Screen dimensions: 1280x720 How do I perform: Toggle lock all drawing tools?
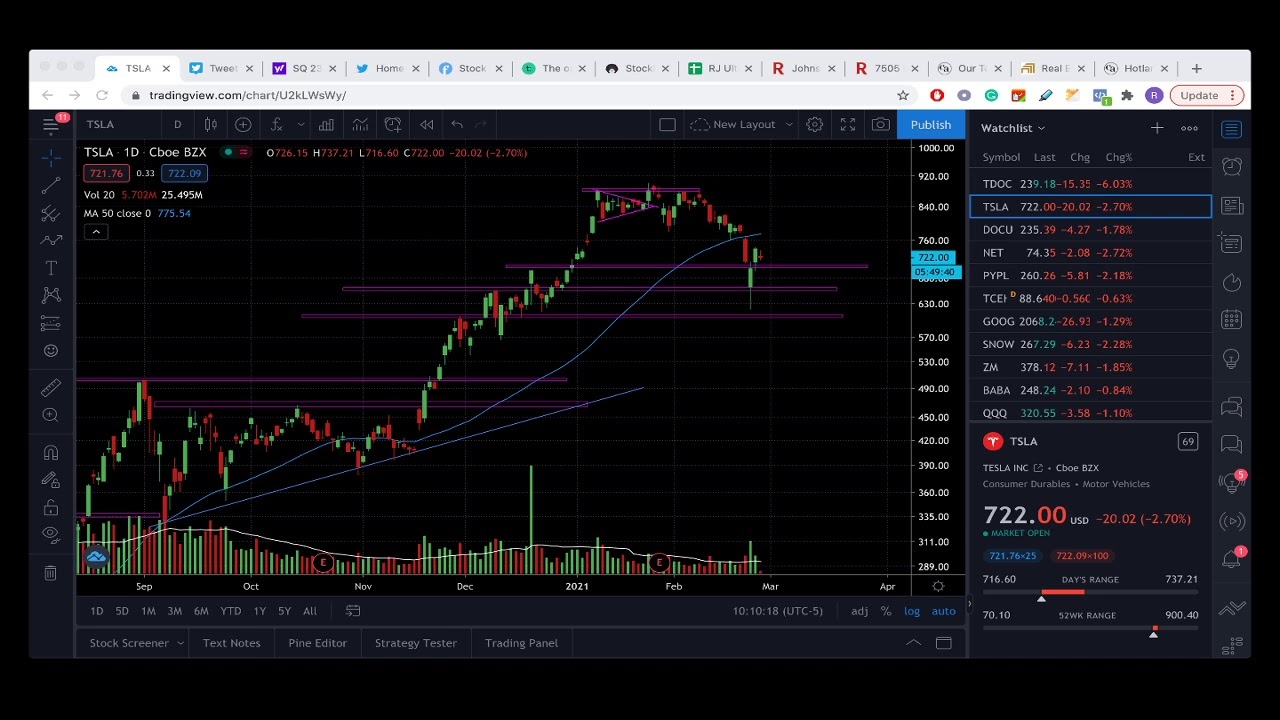pos(50,507)
